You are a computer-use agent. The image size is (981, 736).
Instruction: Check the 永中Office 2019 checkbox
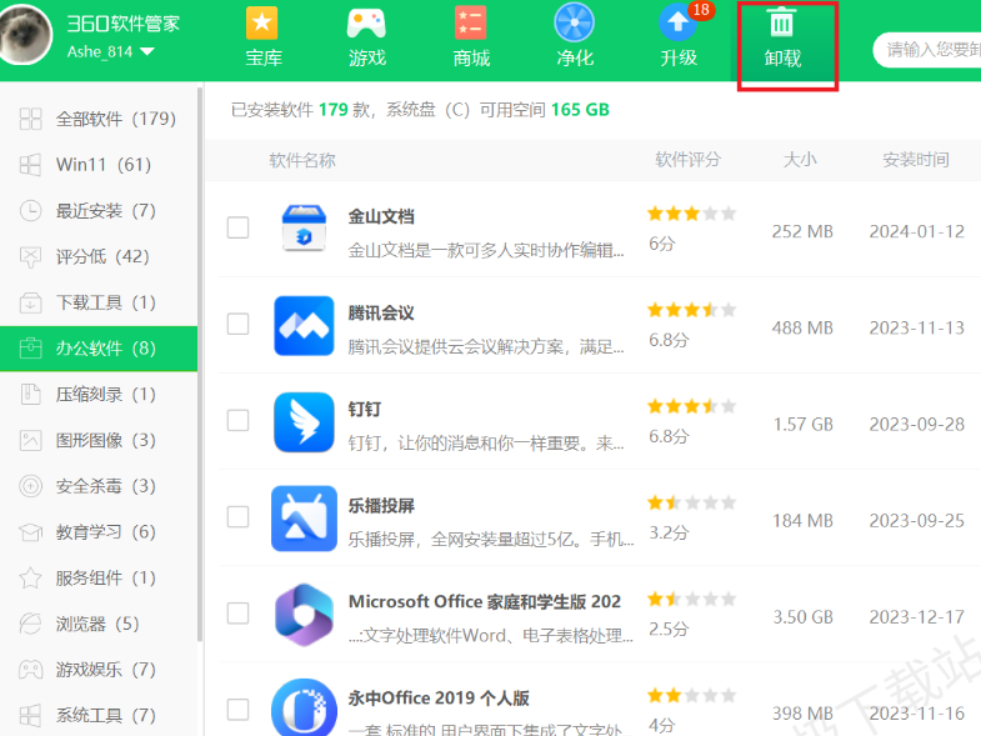[x=238, y=710]
